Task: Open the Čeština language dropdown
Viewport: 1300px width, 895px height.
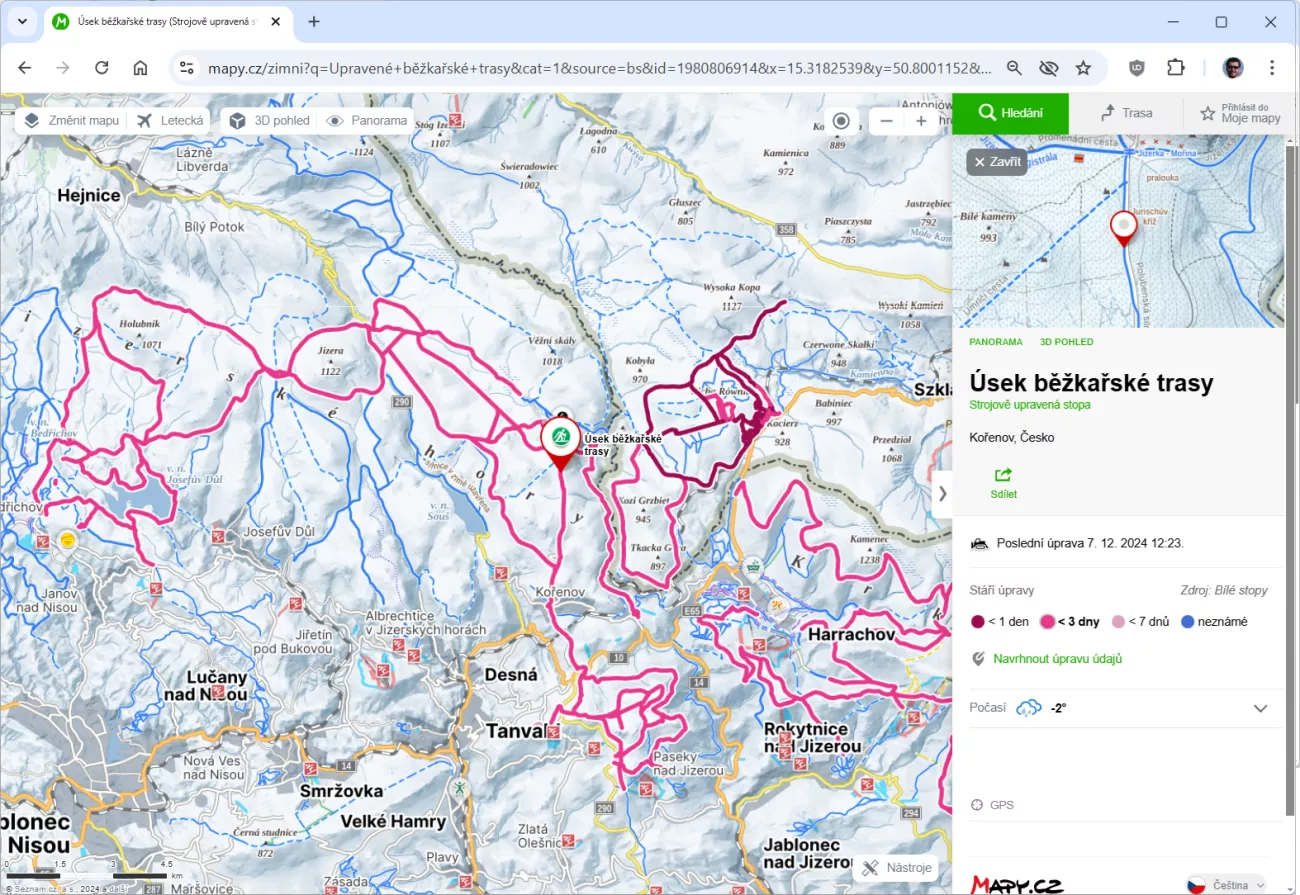Action: tap(1225, 885)
